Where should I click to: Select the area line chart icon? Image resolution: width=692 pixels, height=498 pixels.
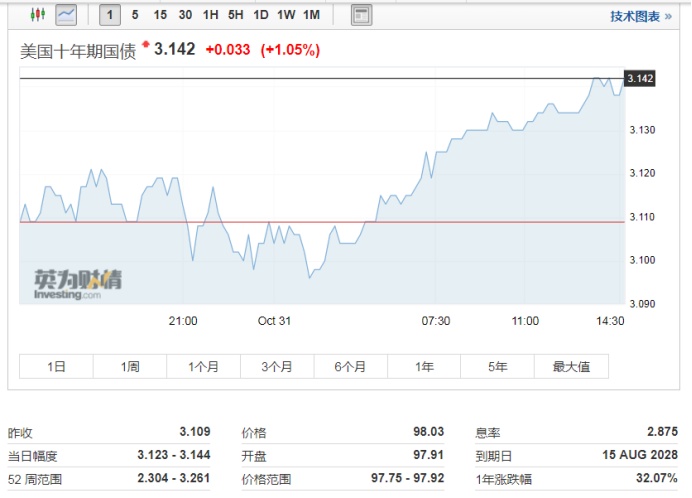66,15
